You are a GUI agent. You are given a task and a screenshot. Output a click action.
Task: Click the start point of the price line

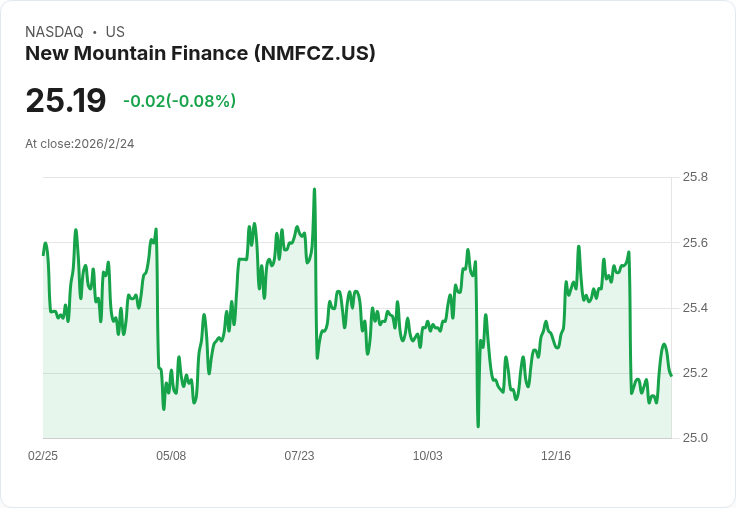(43, 255)
